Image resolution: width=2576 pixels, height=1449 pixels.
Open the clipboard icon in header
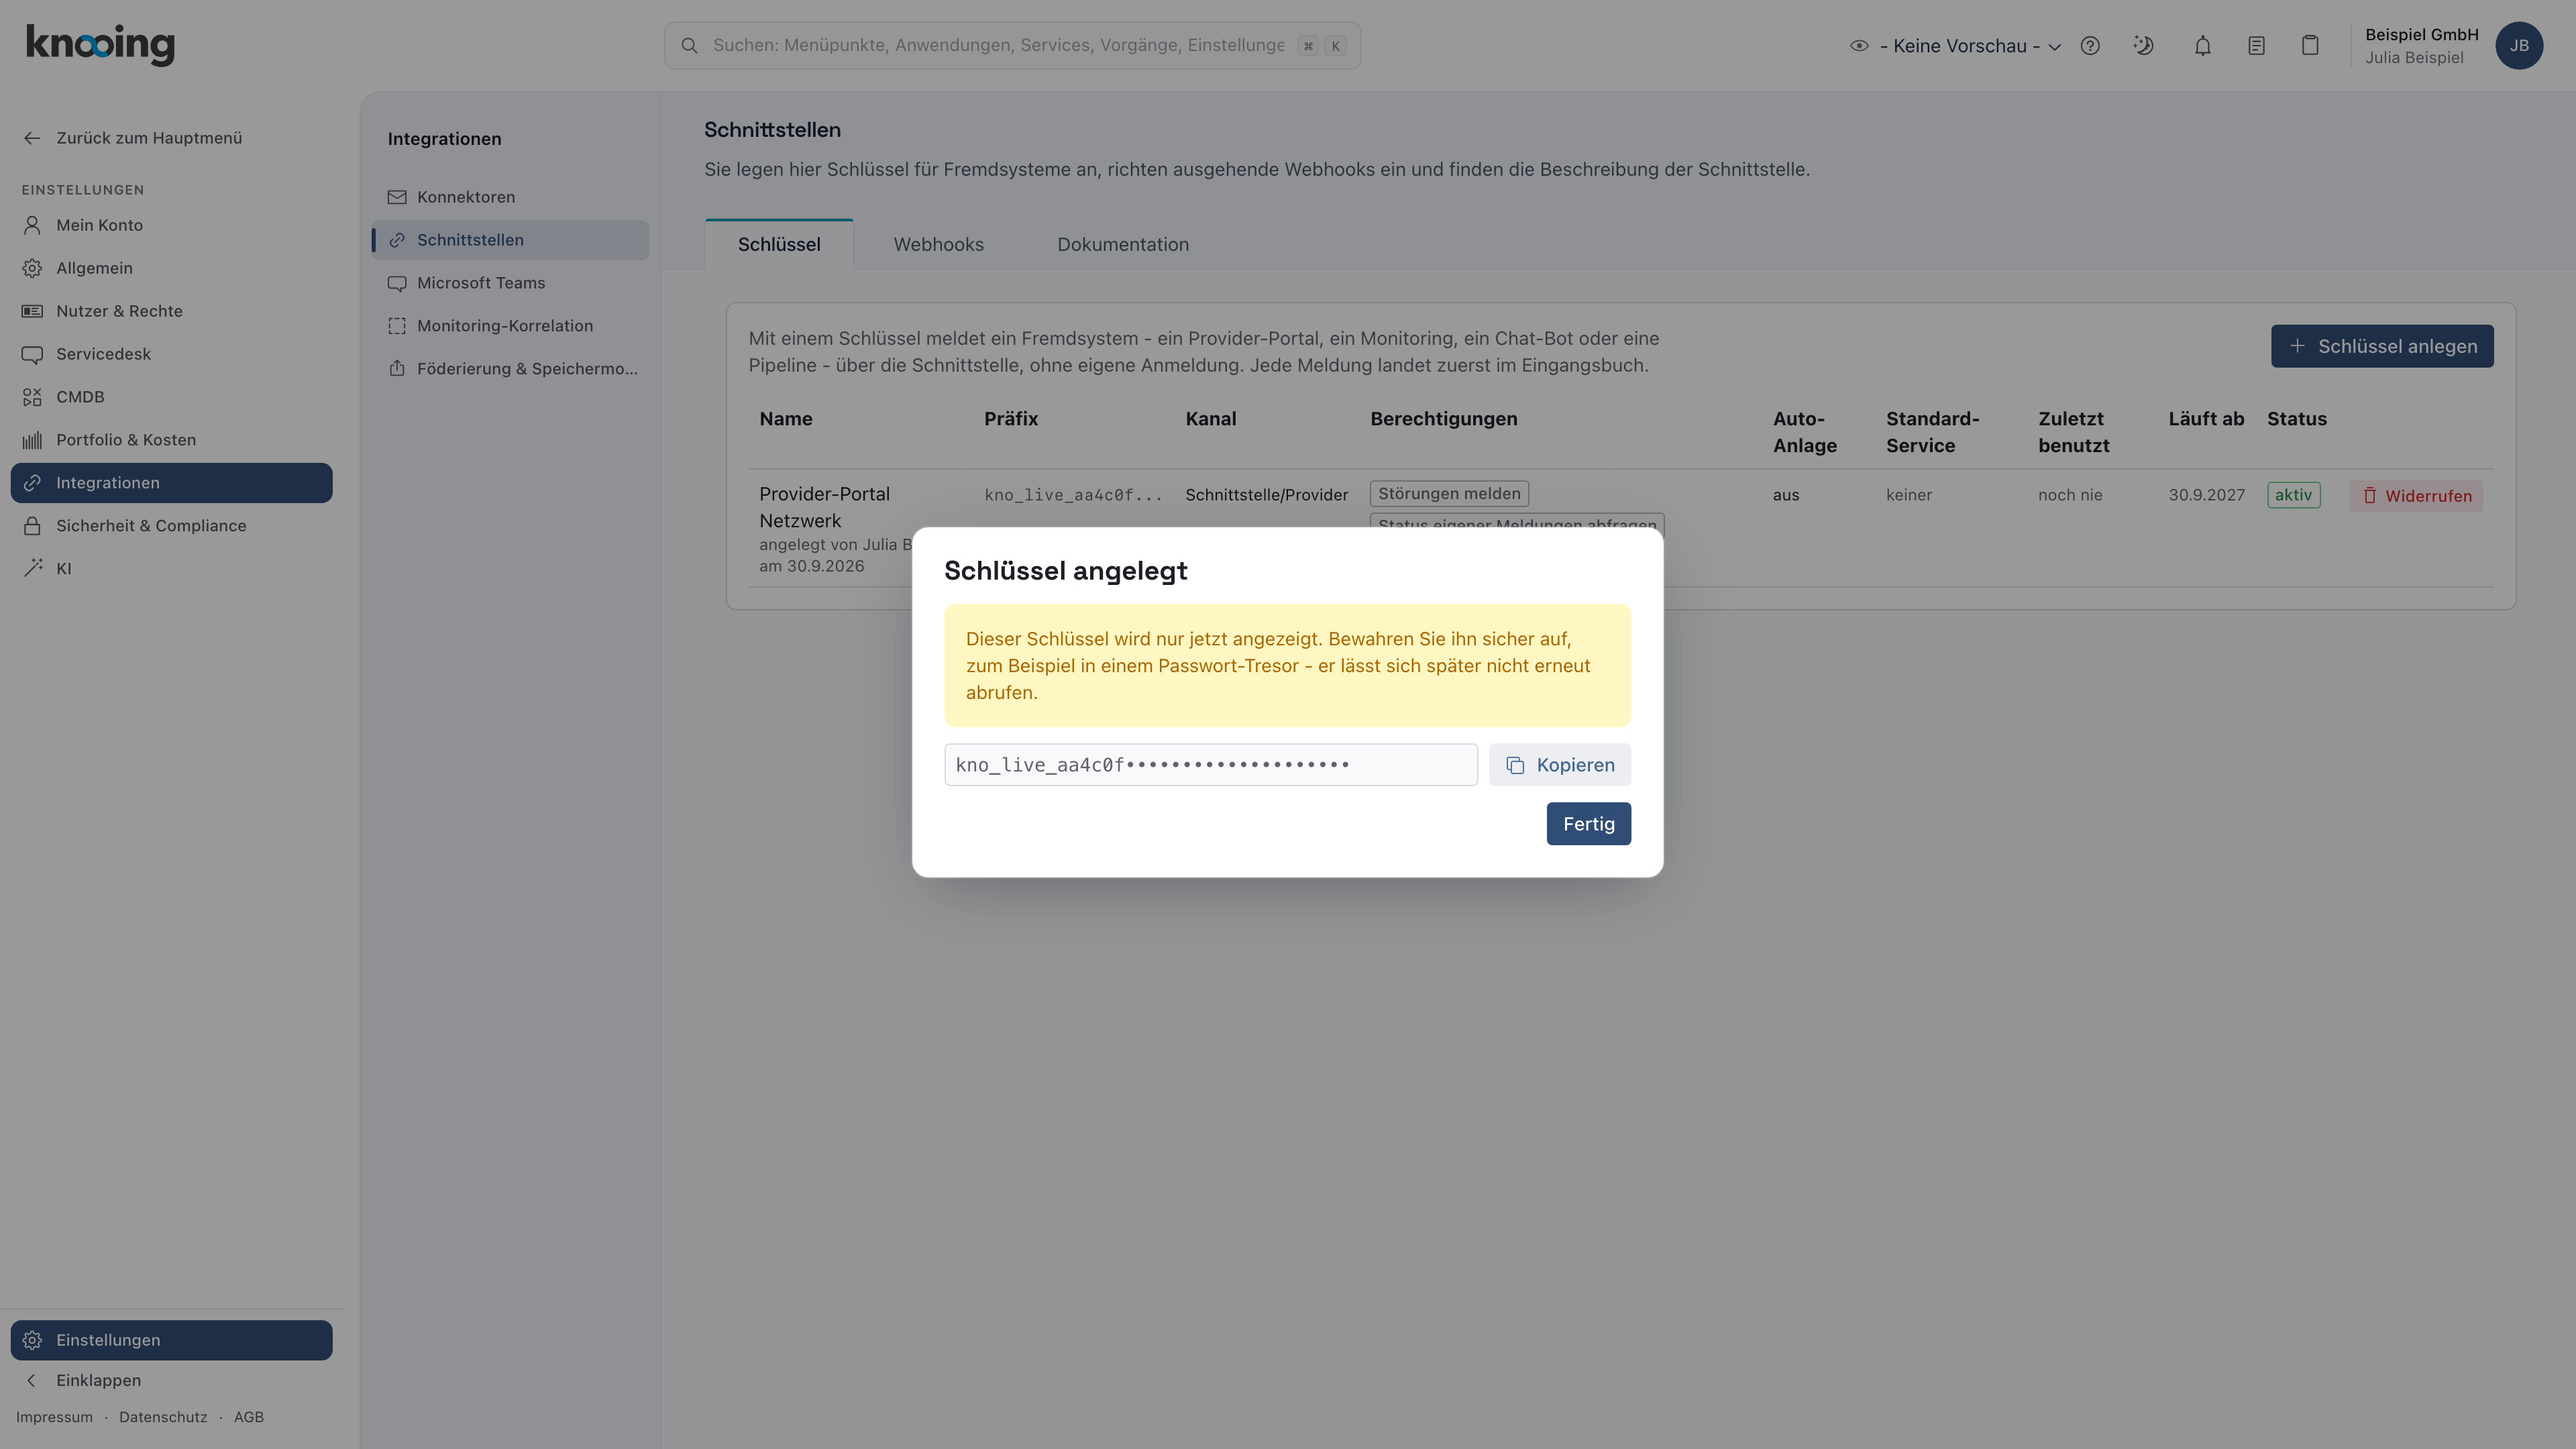[x=2310, y=46]
